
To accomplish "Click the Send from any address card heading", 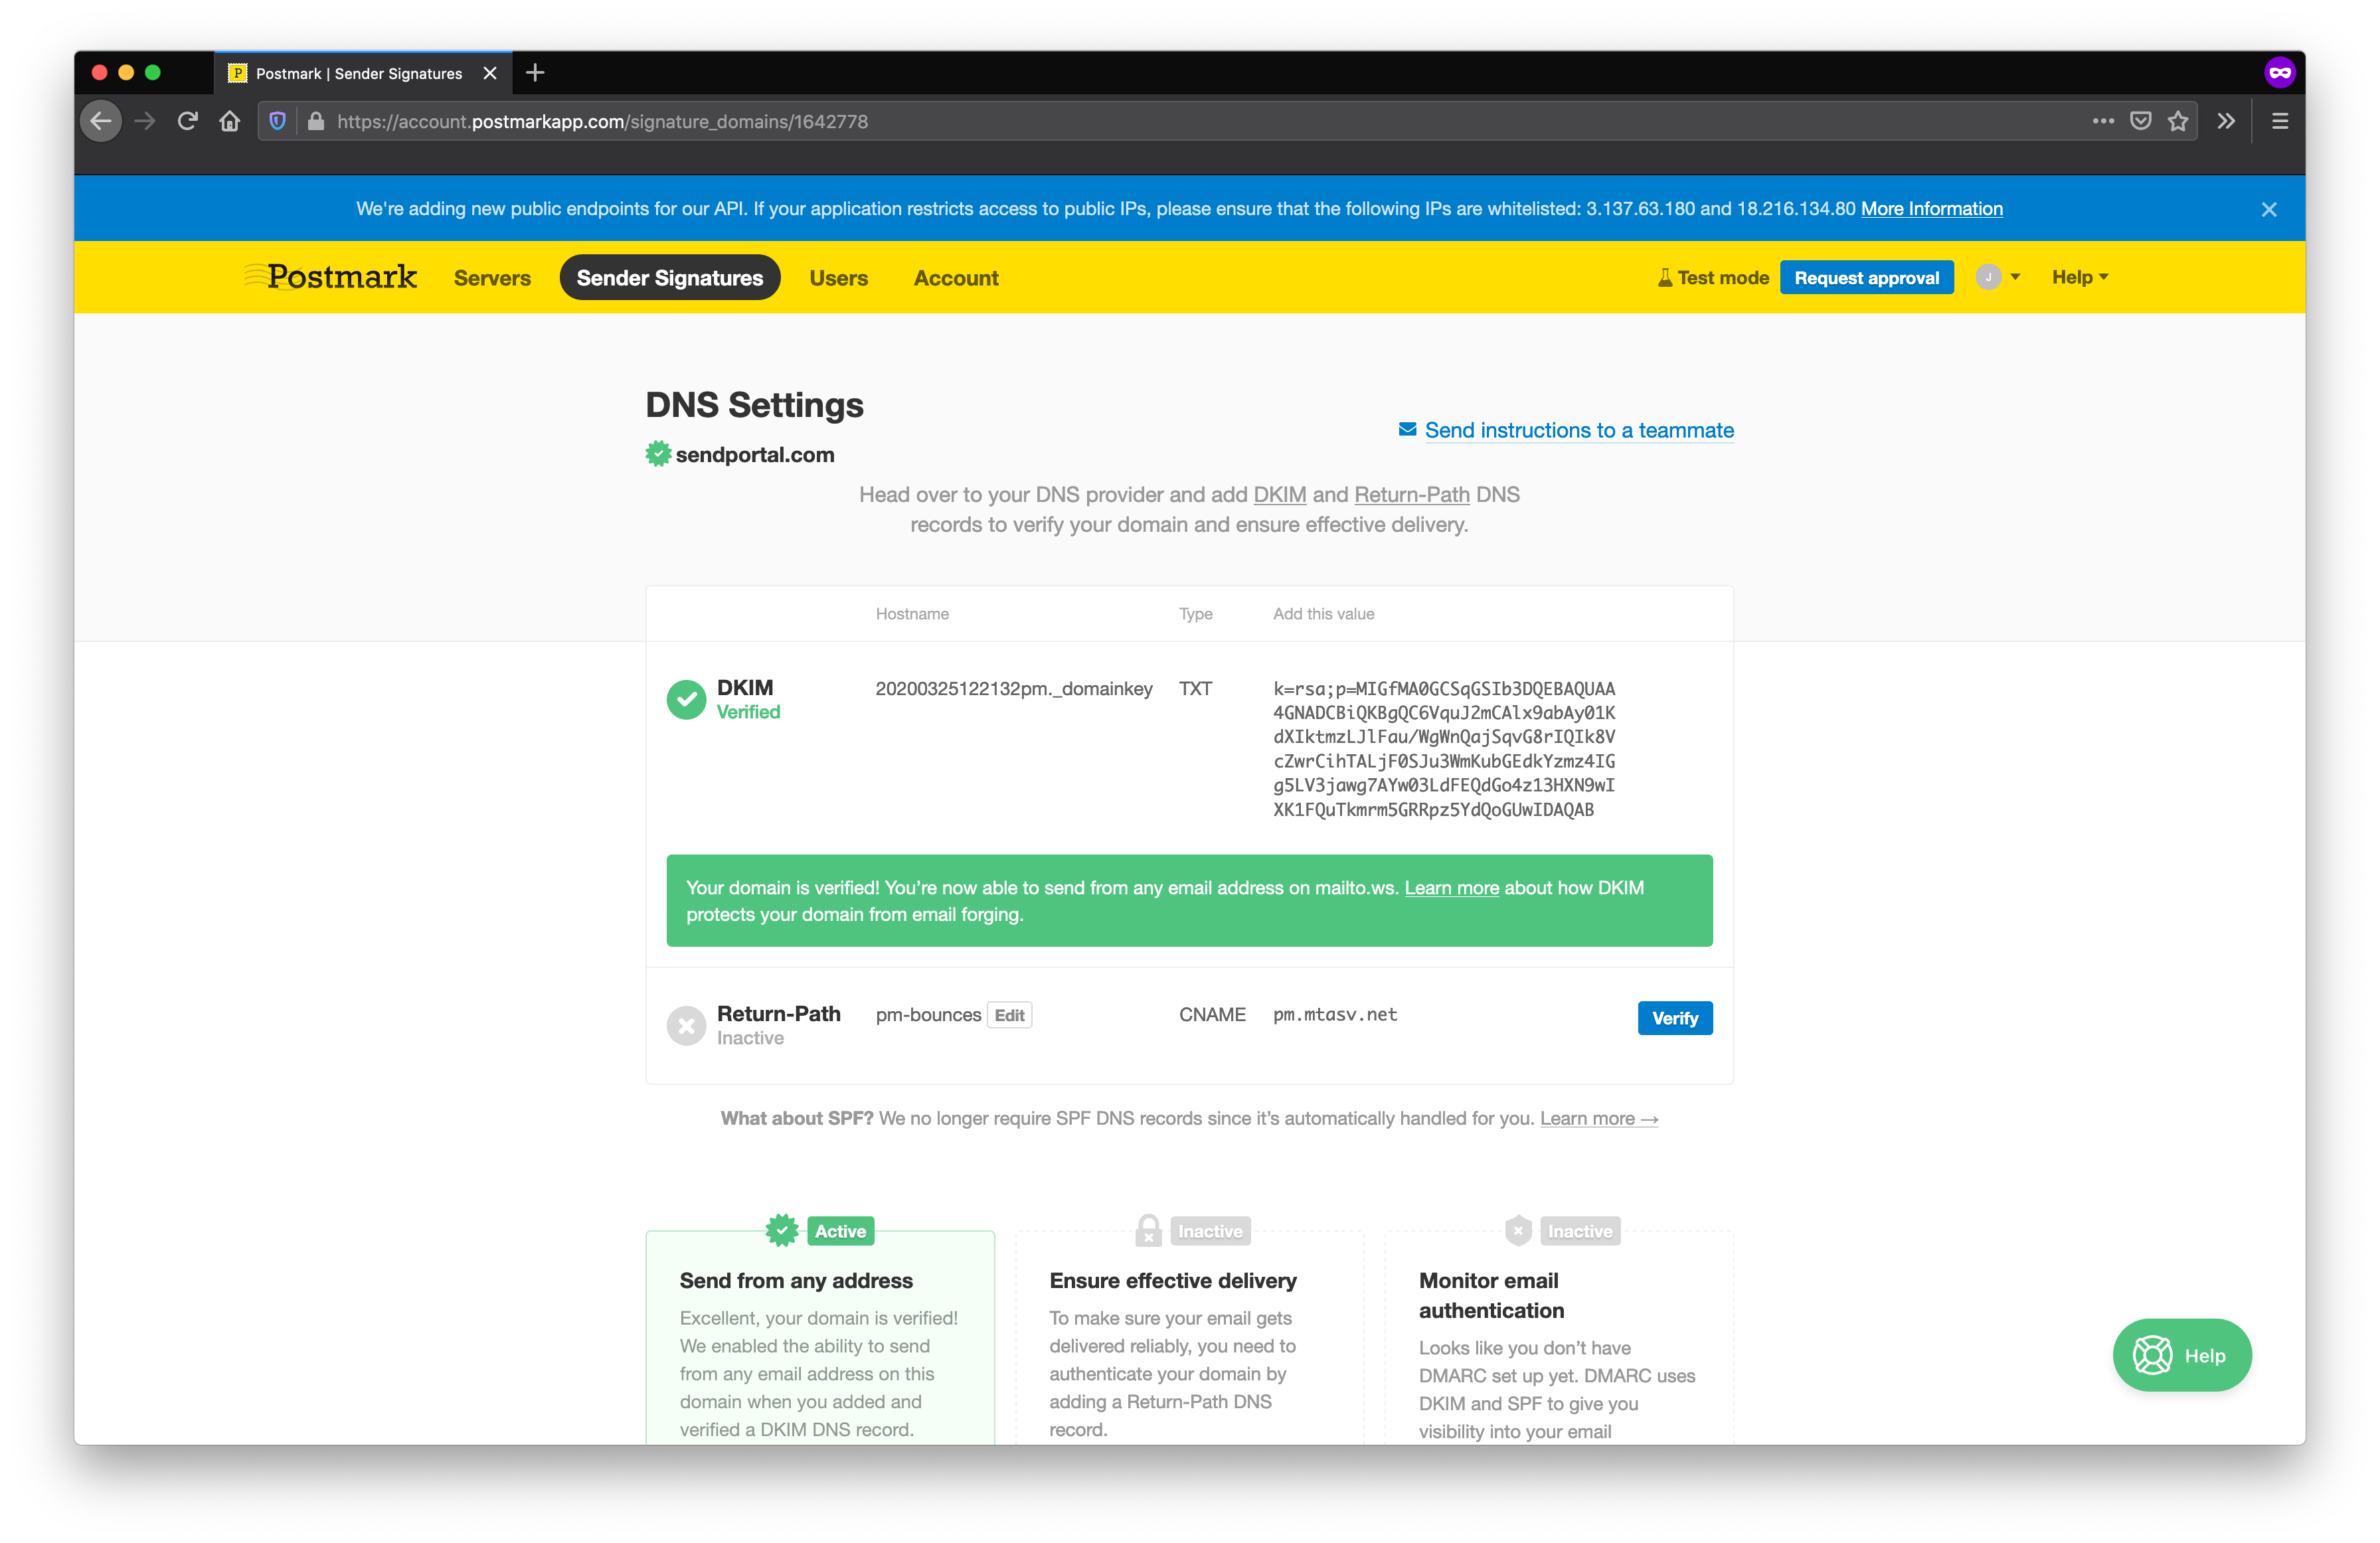I will point(796,1281).
